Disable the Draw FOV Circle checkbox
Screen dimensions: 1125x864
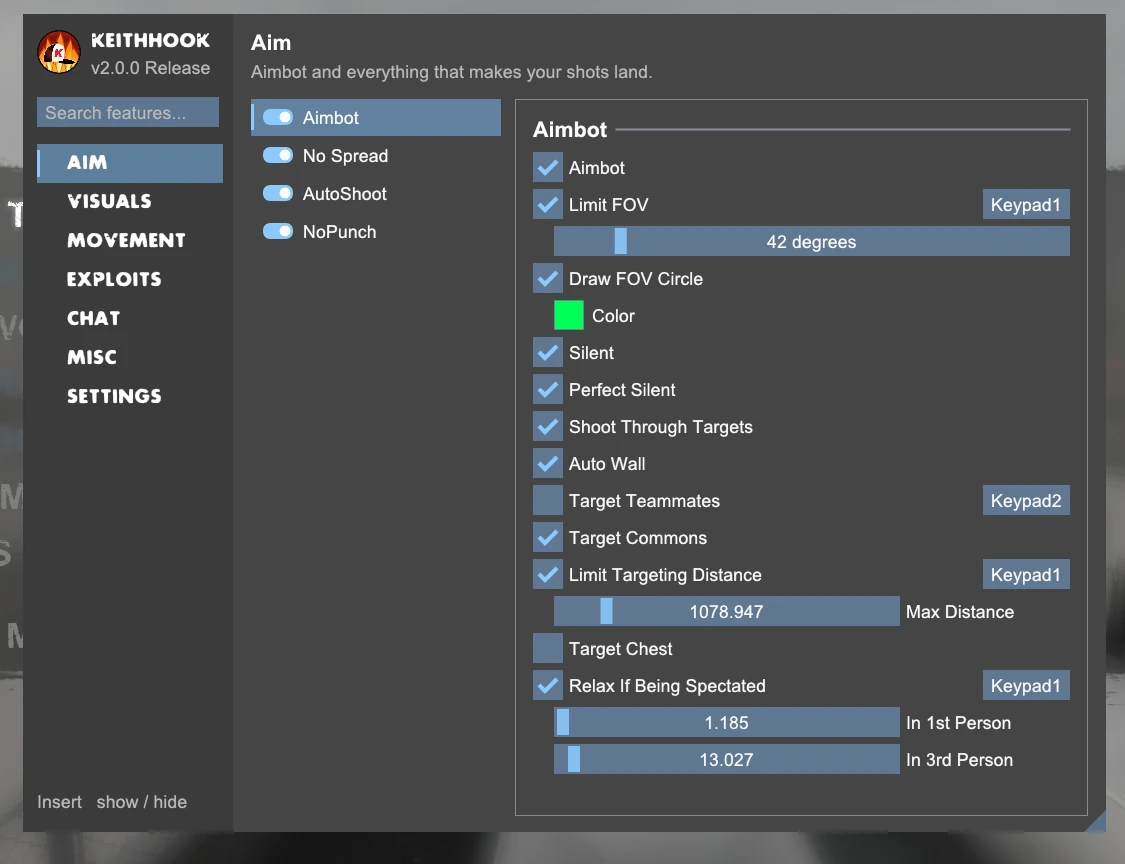point(548,278)
